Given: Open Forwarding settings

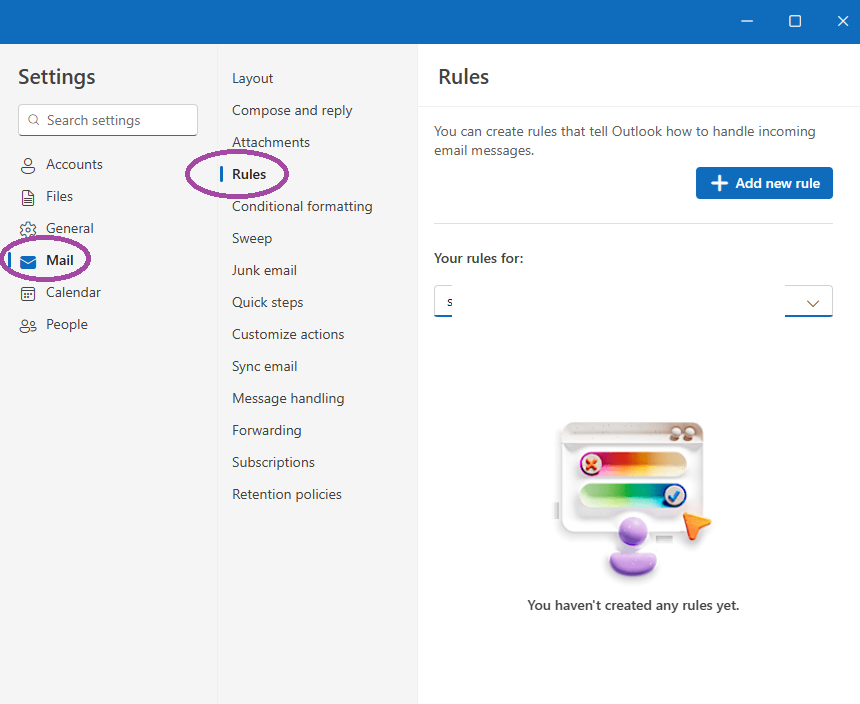Looking at the screenshot, I should click(x=267, y=430).
